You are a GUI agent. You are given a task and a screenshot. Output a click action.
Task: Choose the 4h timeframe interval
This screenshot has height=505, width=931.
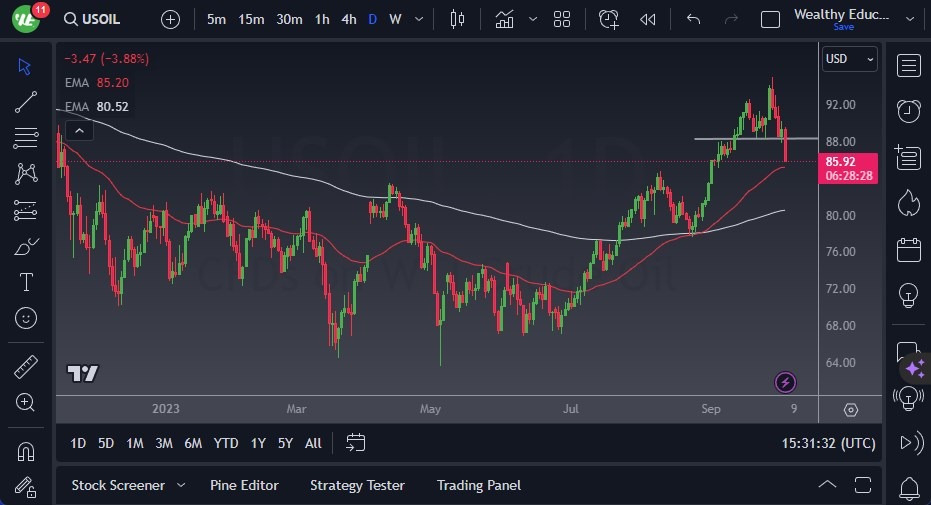(348, 19)
